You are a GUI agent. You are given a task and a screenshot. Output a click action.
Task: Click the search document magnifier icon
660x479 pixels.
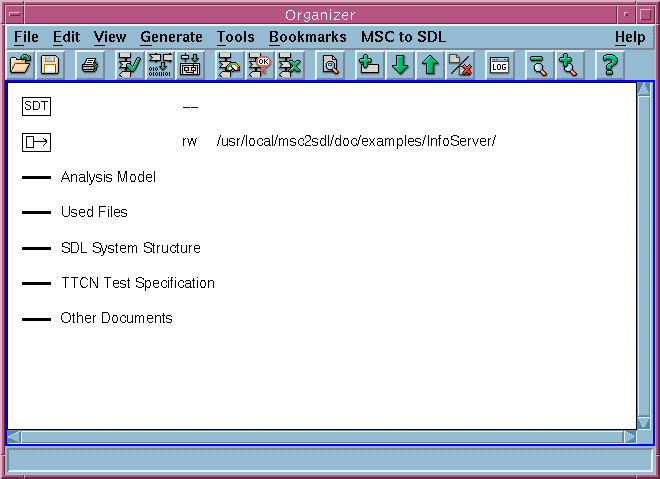coord(330,66)
